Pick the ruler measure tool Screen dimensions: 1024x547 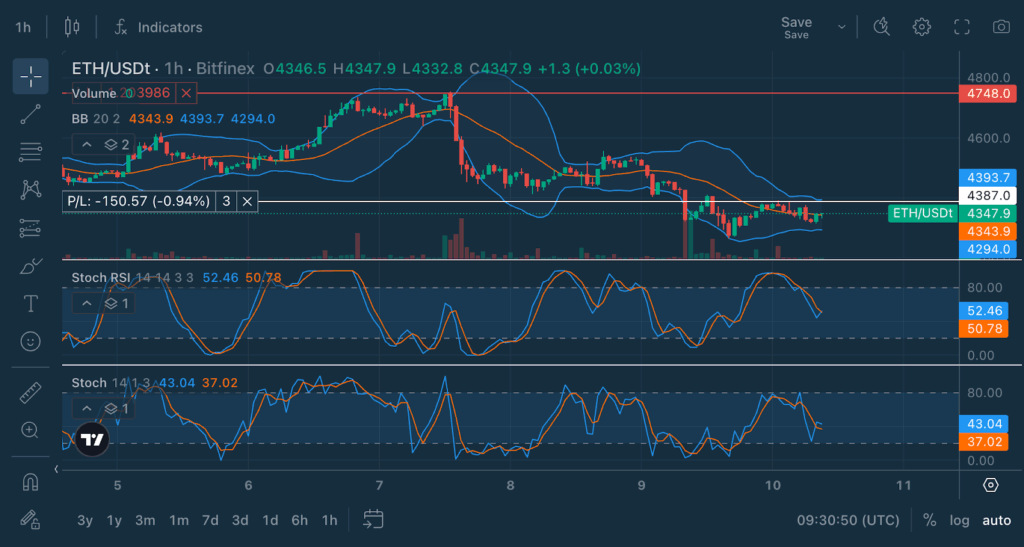click(x=30, y=393)
